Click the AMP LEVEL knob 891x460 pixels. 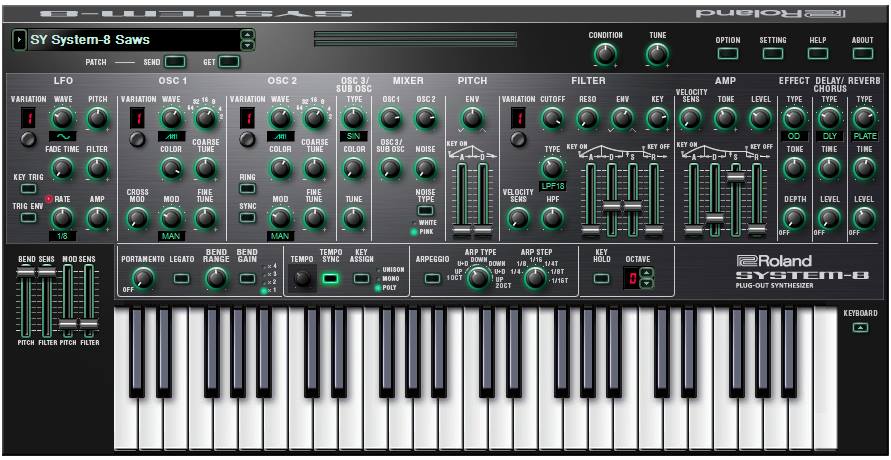coord(760,118)
